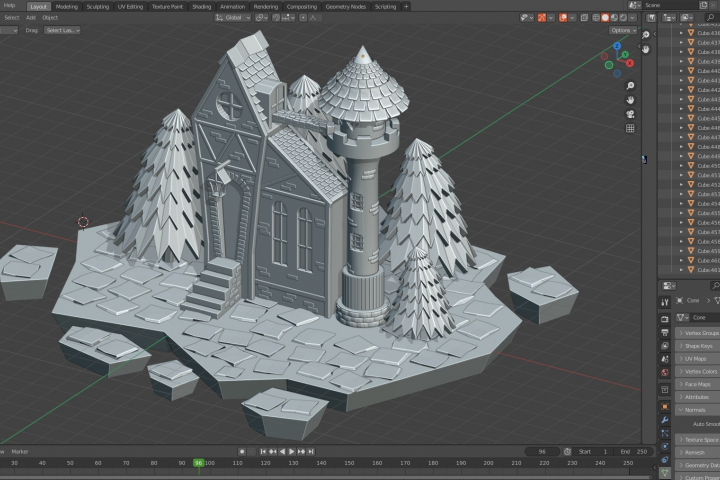Open the Shading workspace tab

[202, 6]
